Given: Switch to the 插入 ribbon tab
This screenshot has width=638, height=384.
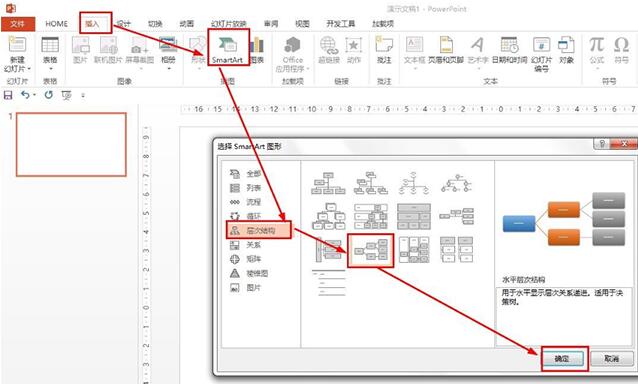Looking at the screenshot, I should click(92, 24).
